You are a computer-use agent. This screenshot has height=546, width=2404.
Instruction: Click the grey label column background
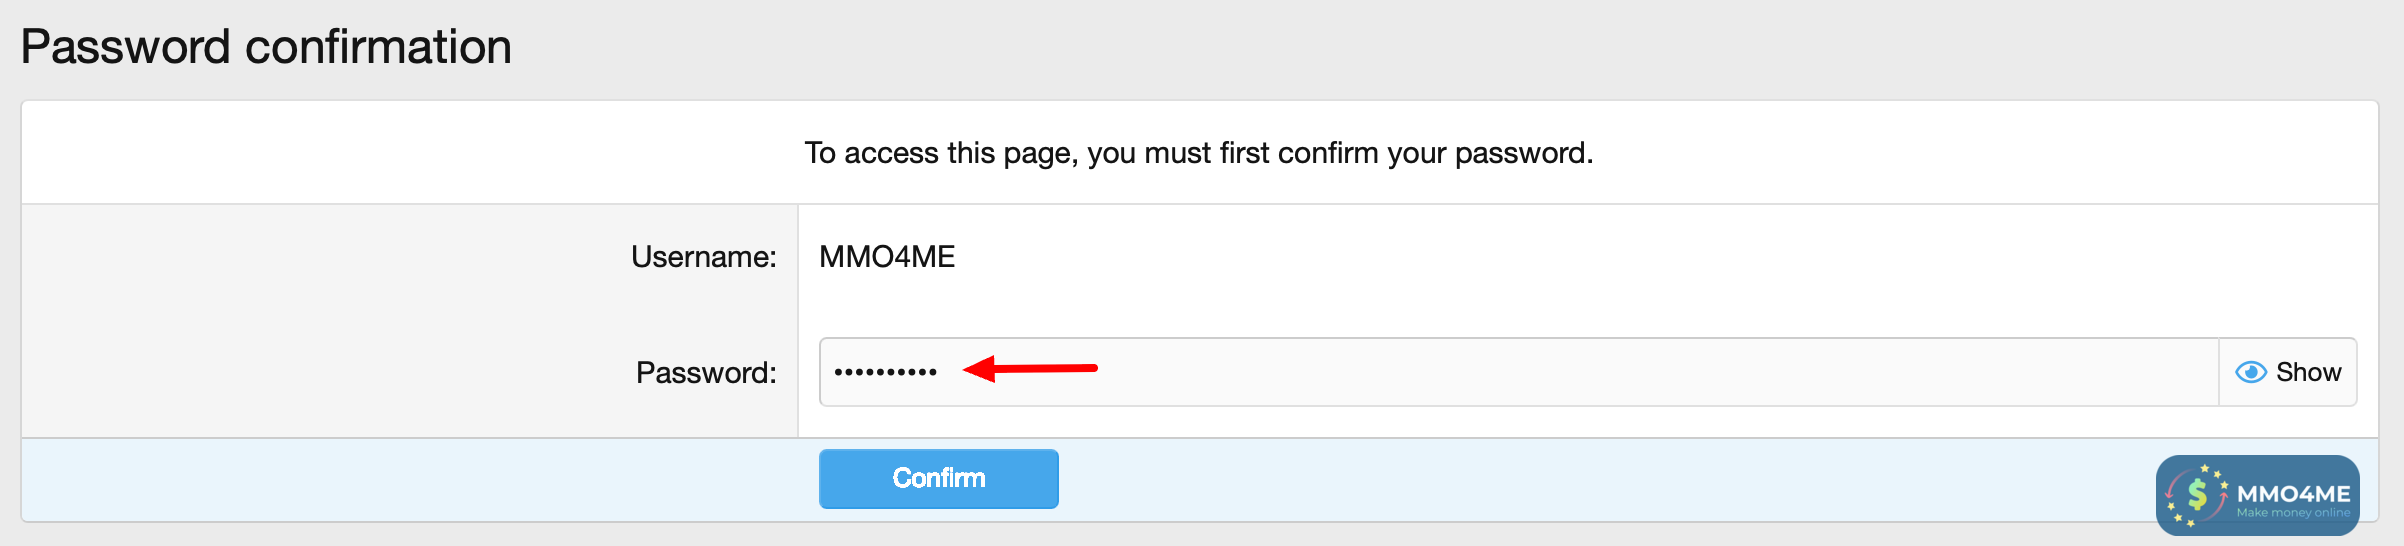tap(300, 320)
